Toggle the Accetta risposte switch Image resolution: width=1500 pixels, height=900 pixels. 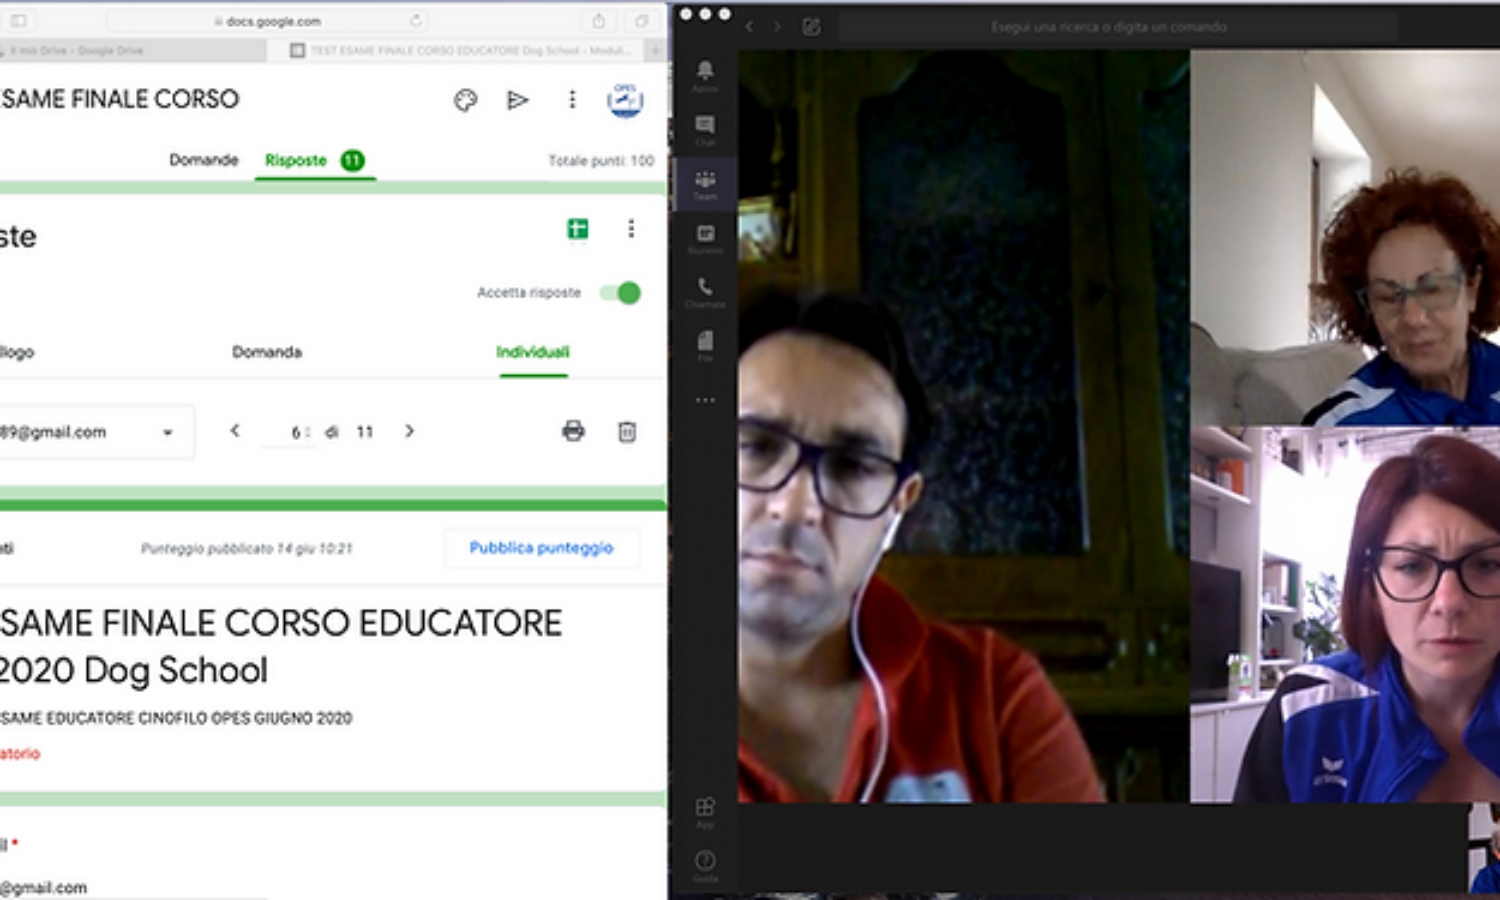point(620,293)
